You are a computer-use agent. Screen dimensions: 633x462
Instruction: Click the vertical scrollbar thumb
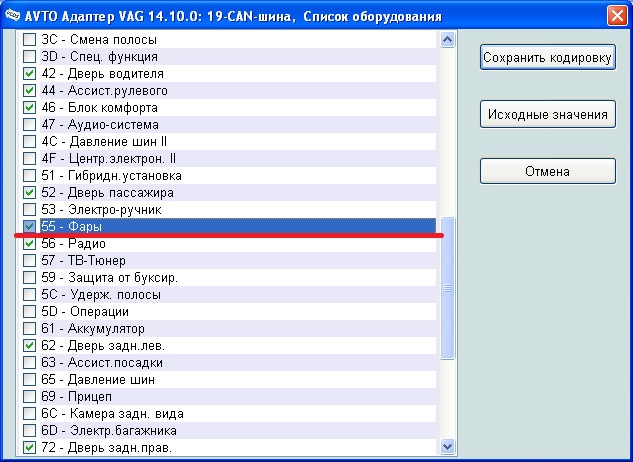[447, 288]
